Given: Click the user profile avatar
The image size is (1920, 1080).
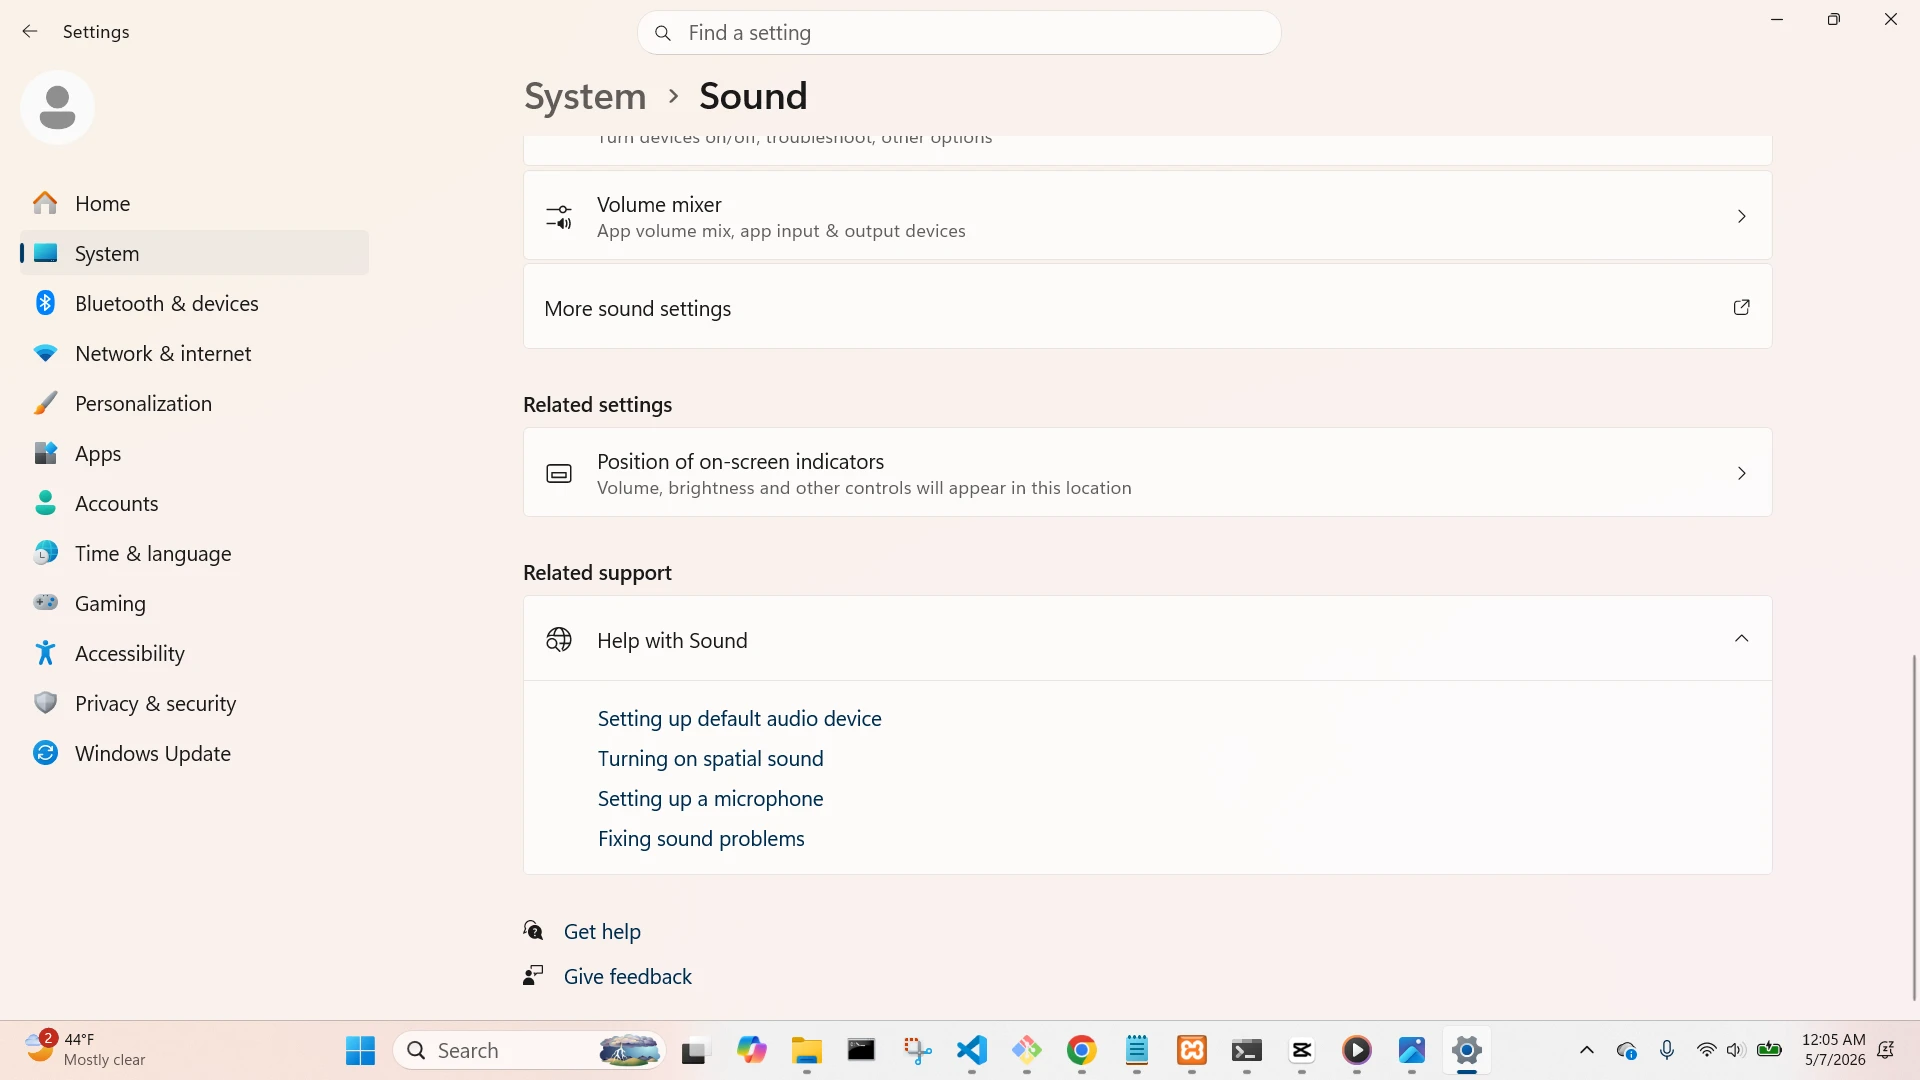Looking at the screenshot, I should point(57,107).
